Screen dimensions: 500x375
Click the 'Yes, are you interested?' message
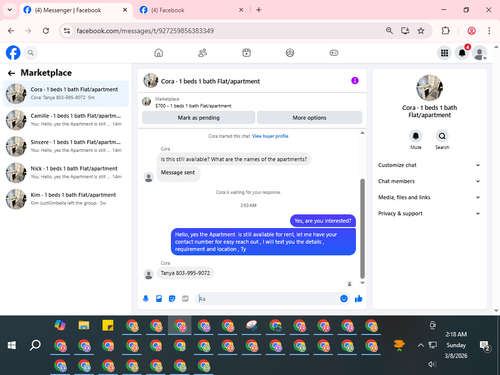pos(323,221)
